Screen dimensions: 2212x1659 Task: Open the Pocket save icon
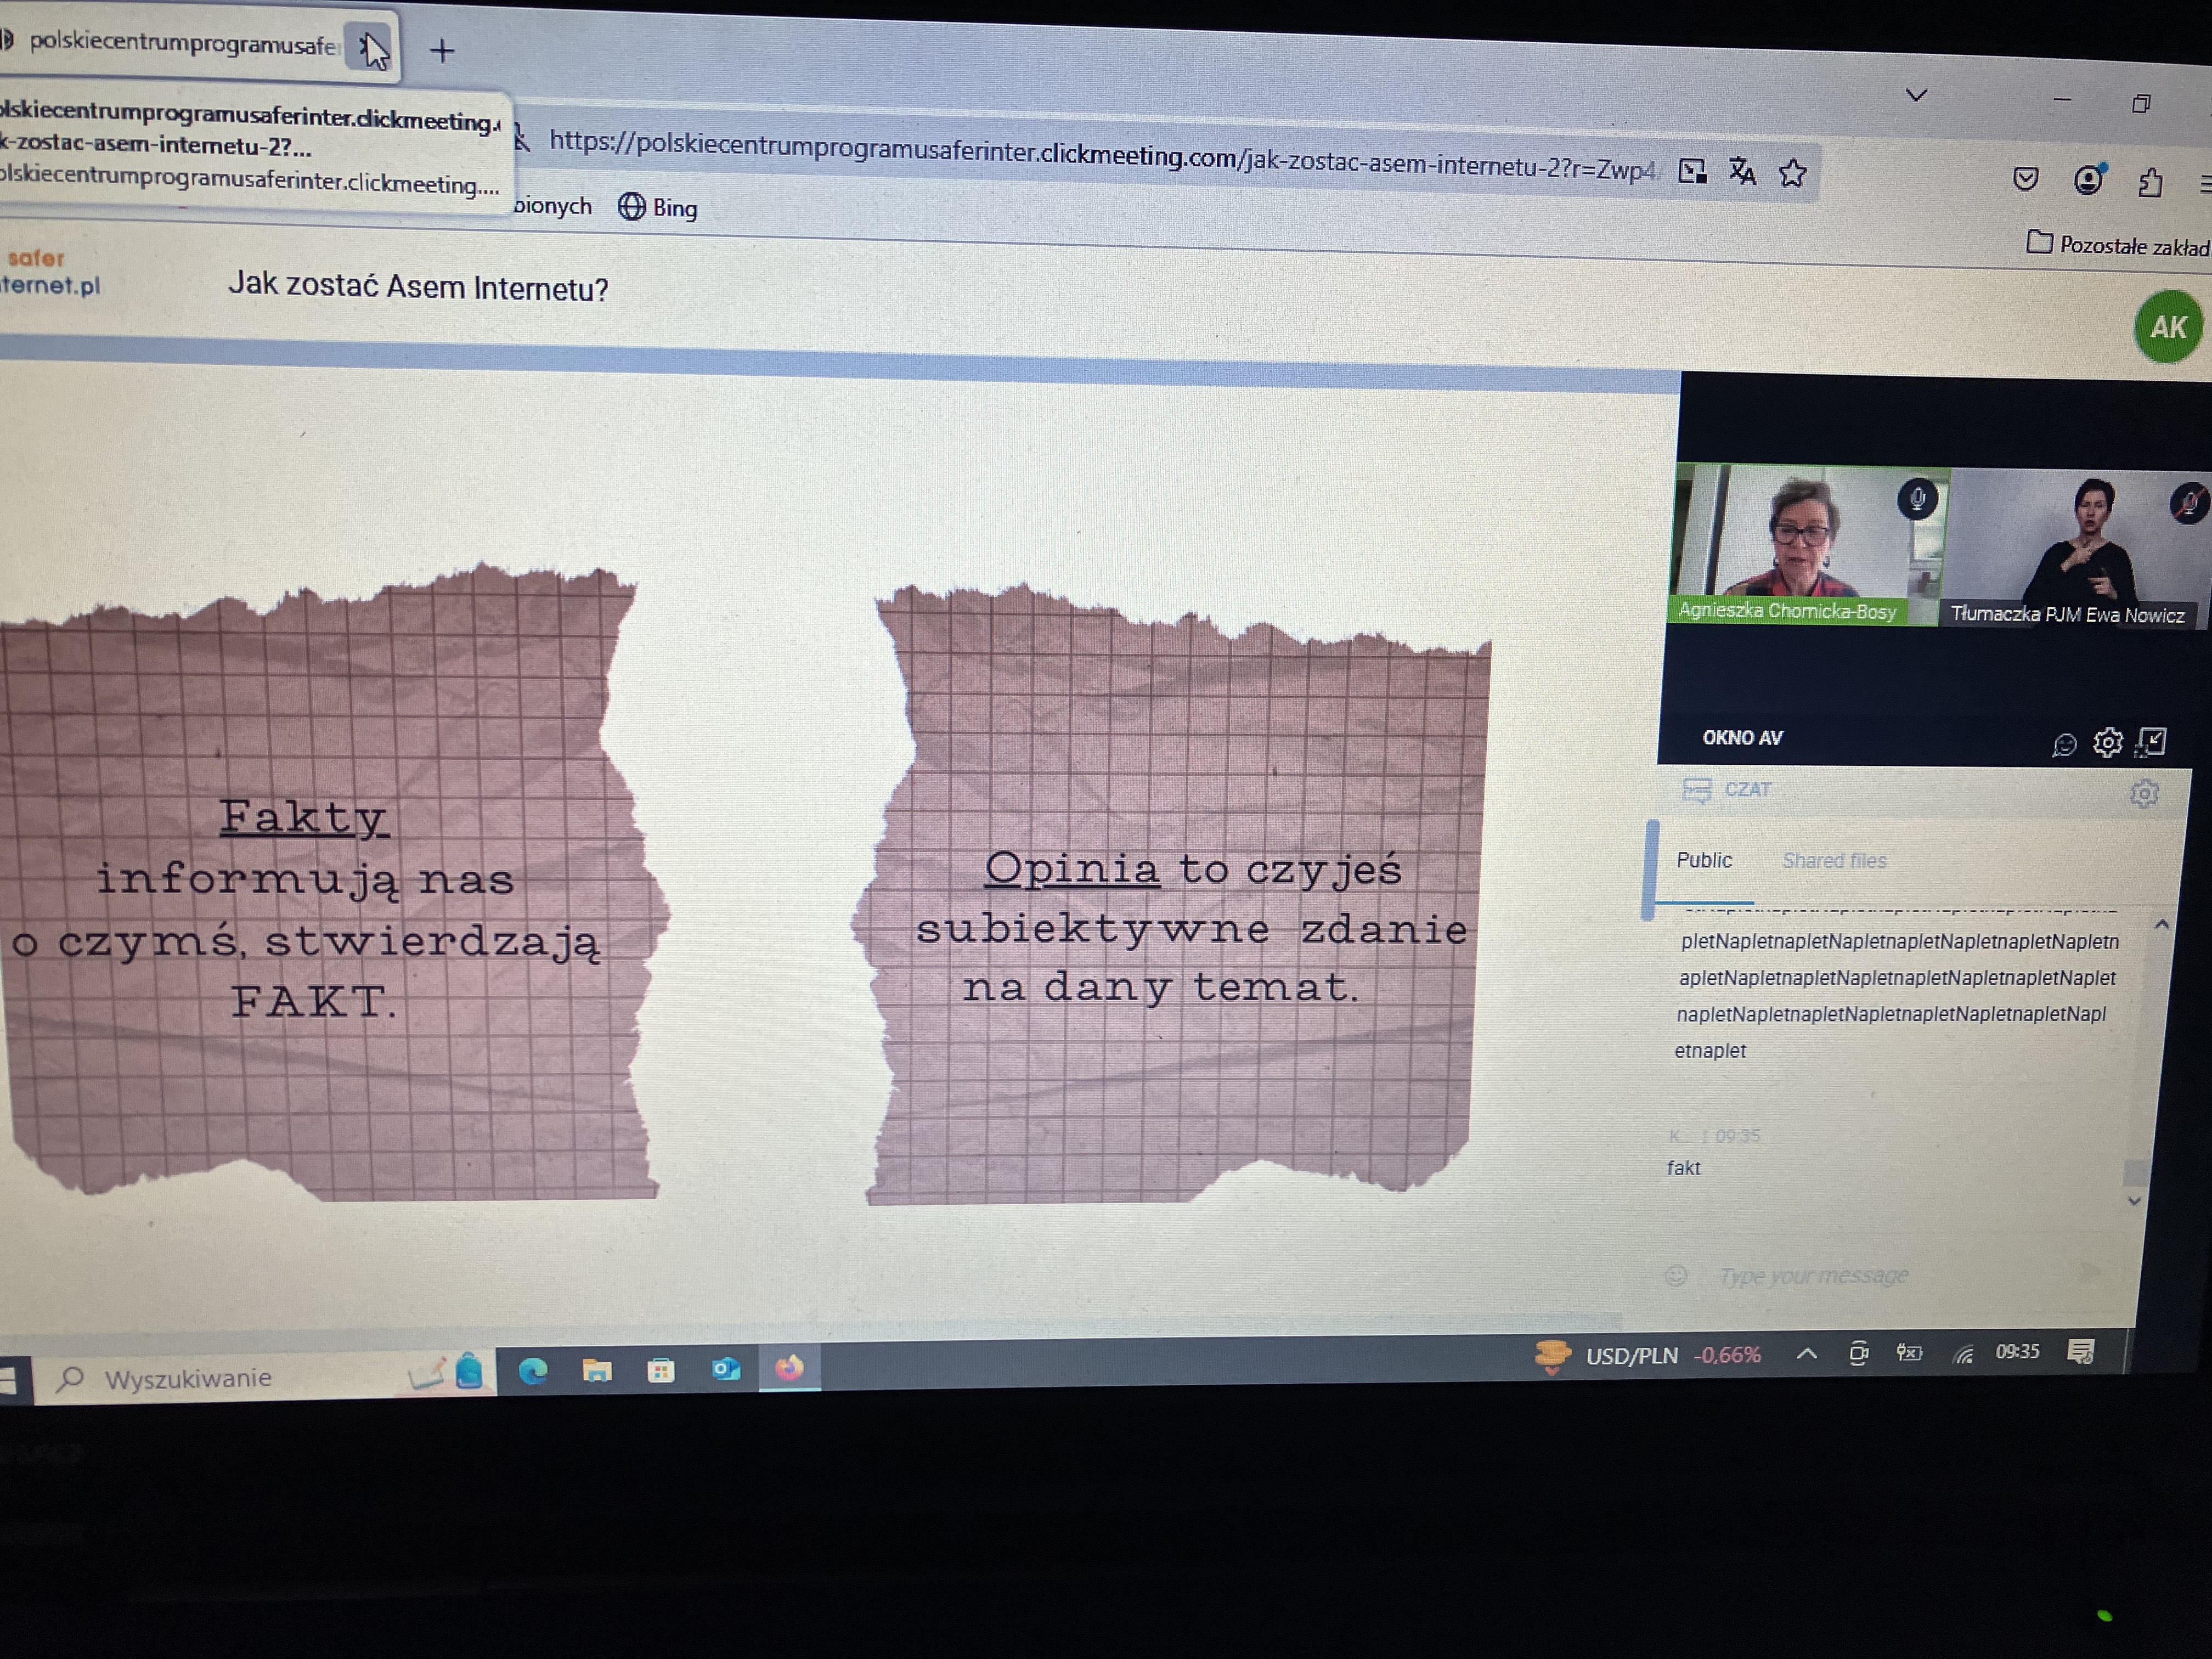click(x=2025, y=179)
